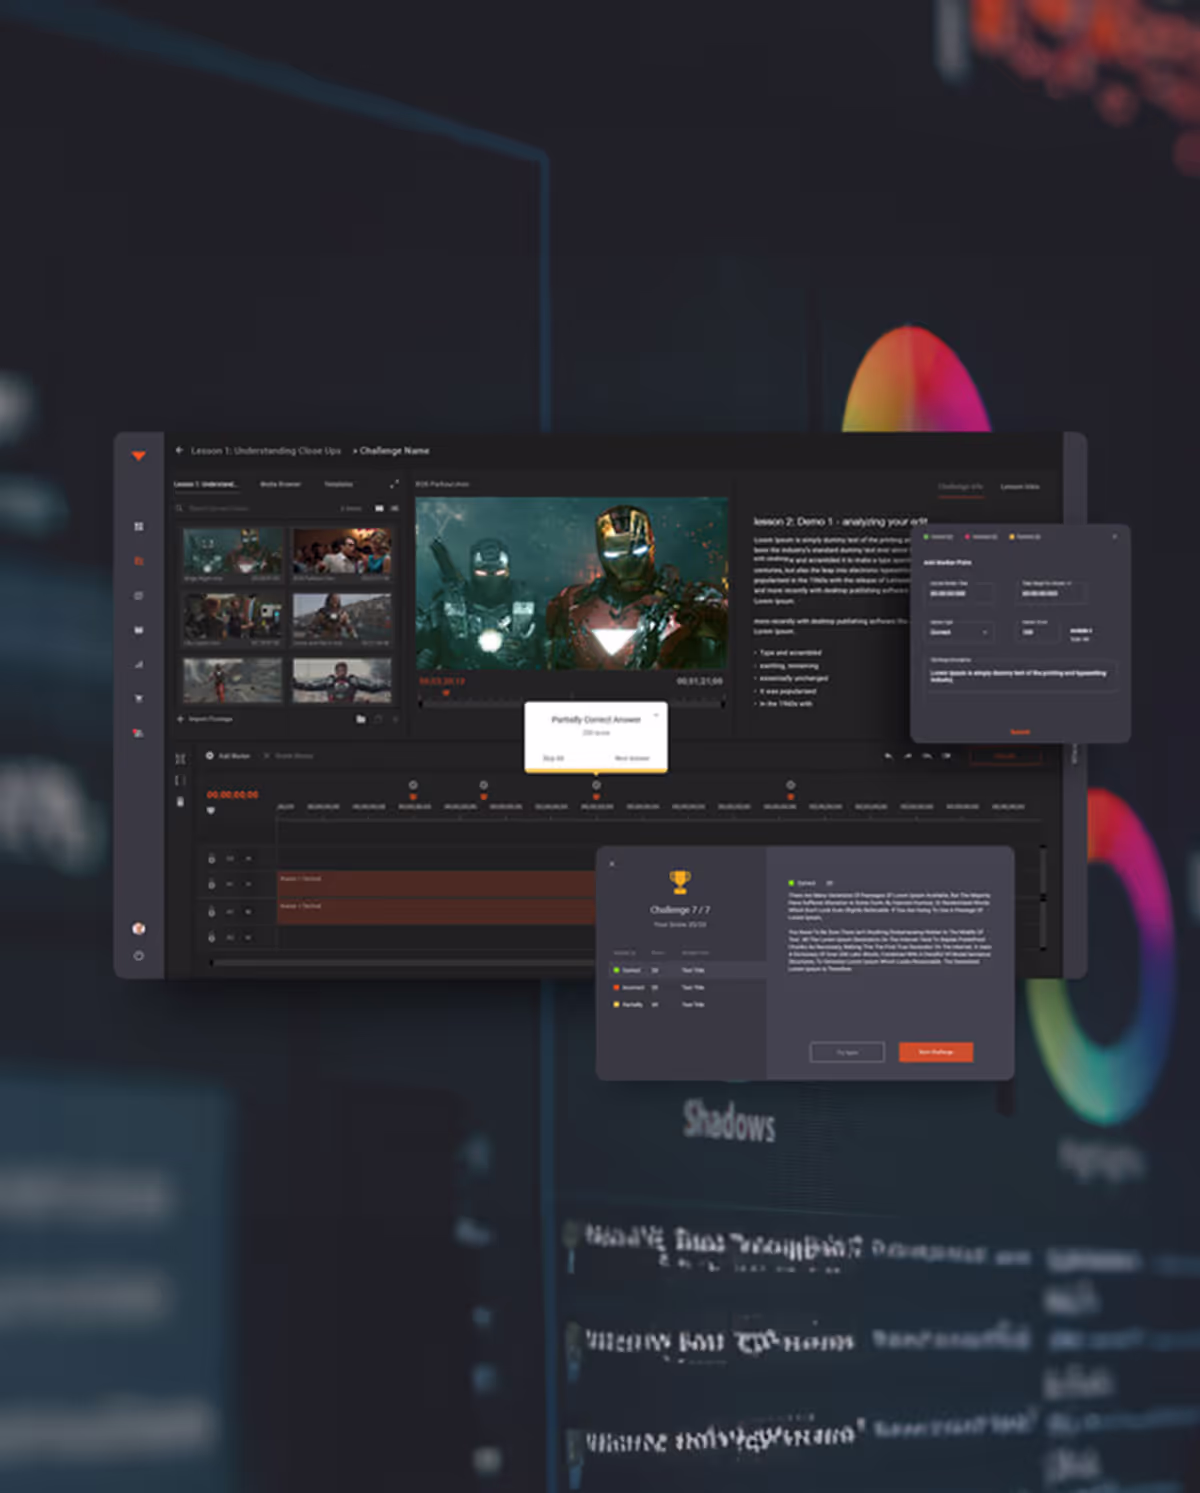Click the marker score input field

[x=1040, y=632]
